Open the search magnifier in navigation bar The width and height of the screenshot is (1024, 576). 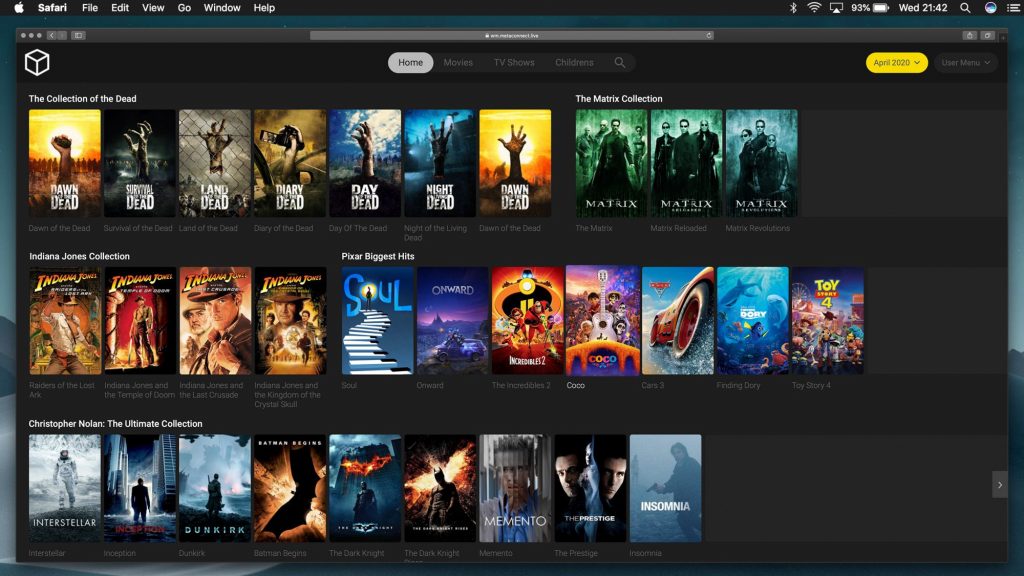620,63
